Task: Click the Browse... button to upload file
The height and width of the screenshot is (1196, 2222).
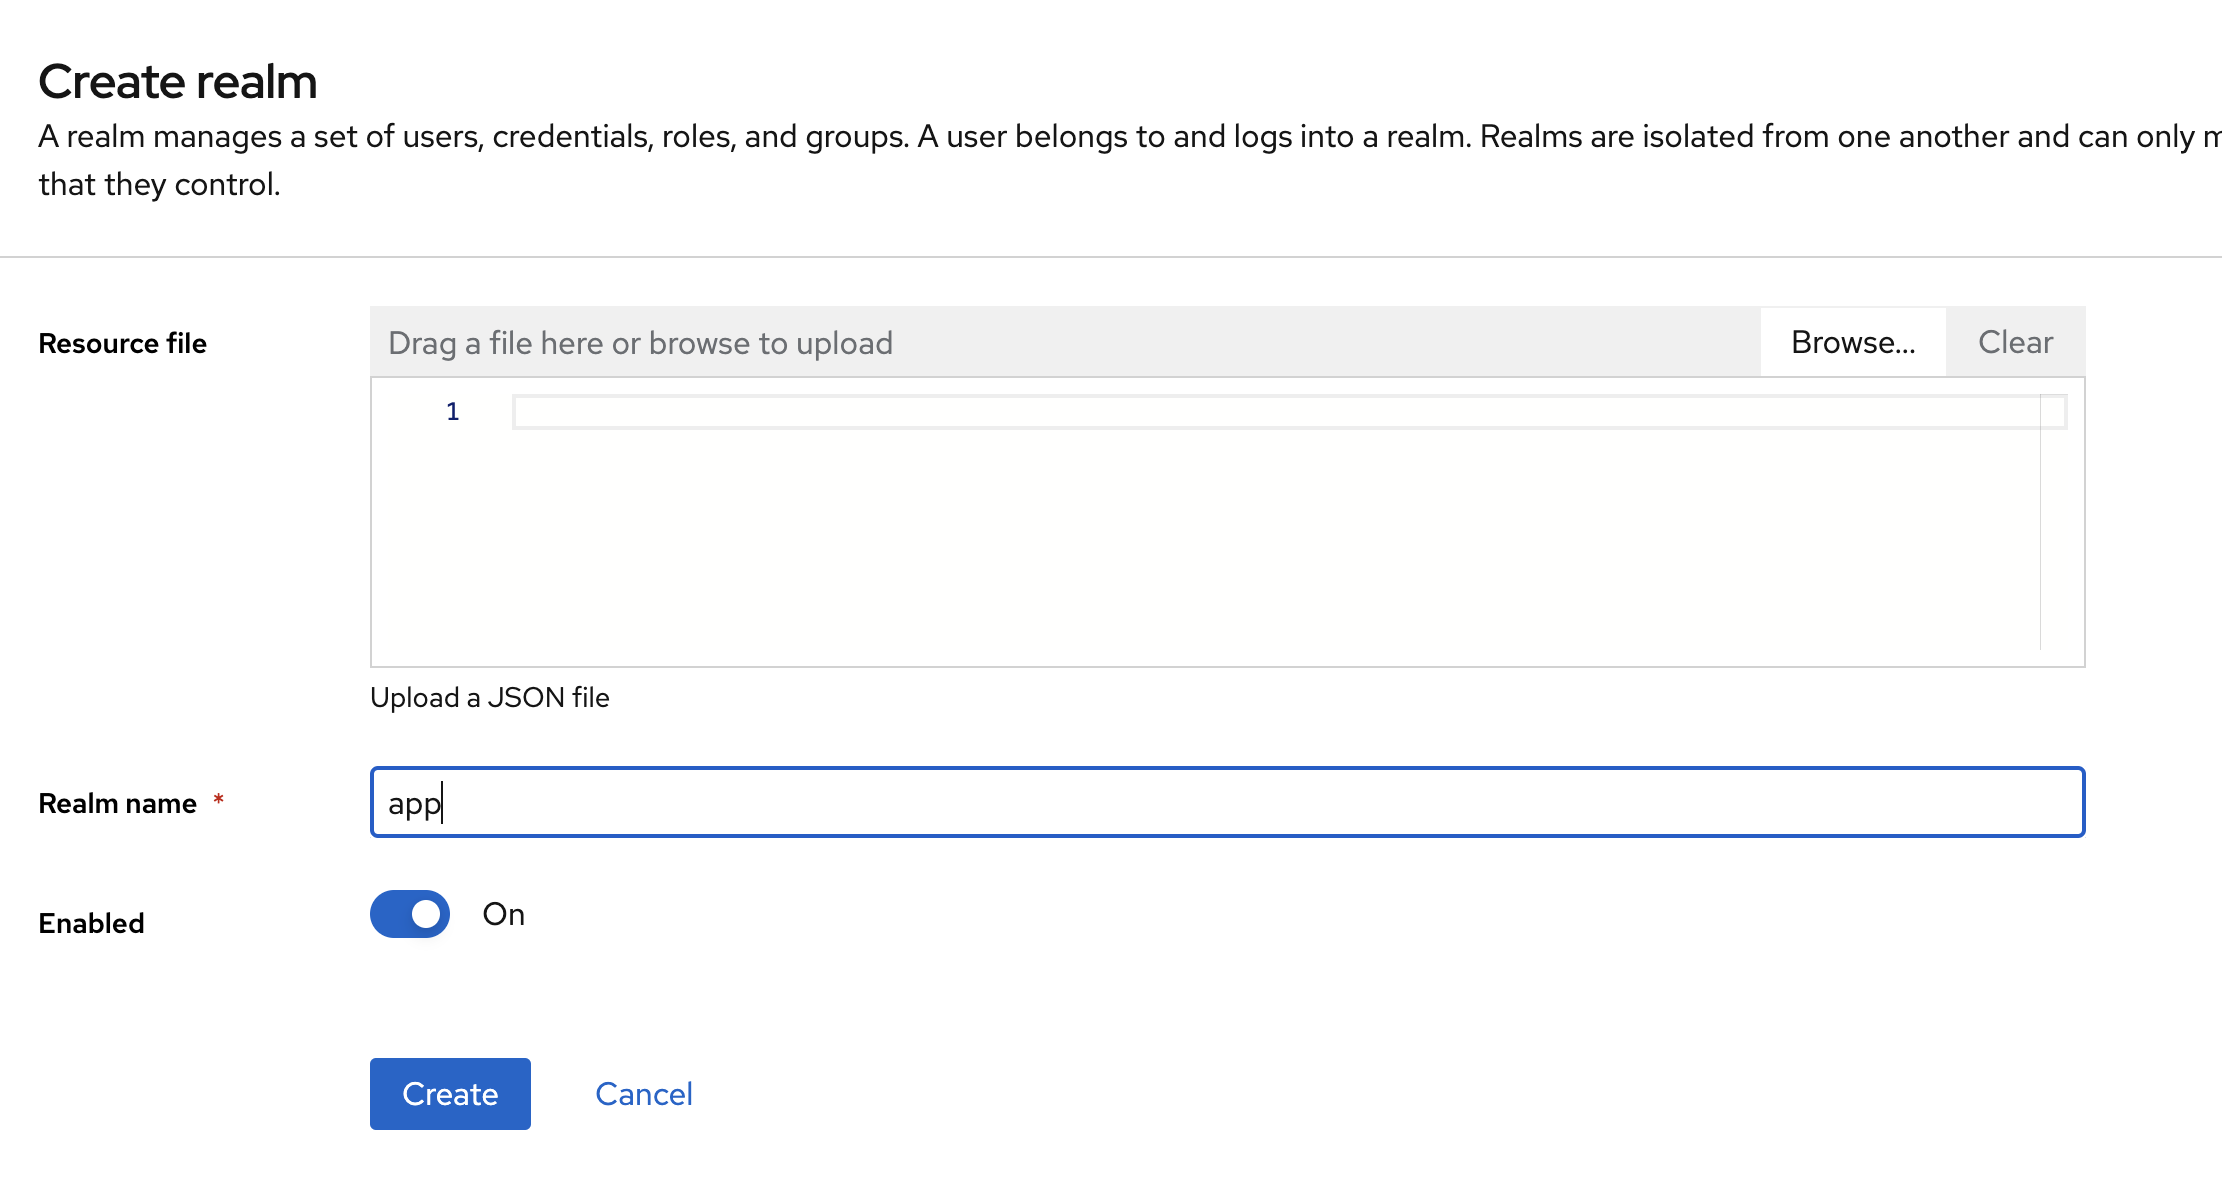Action: tap(1852, 342)
